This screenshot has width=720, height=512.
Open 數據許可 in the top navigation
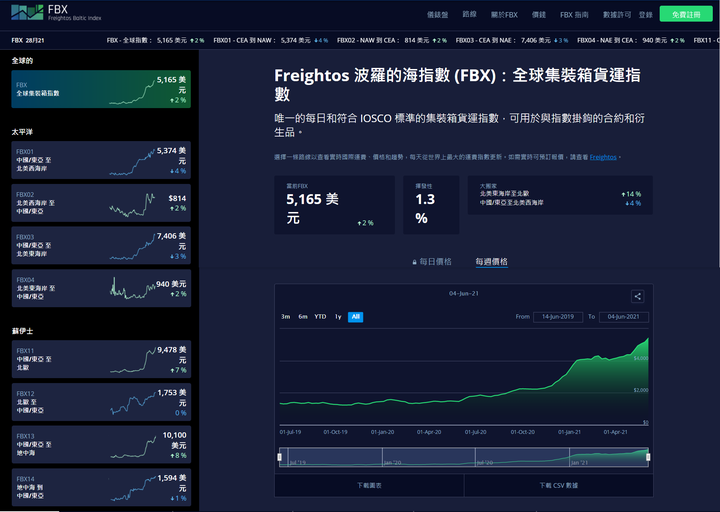(x=617, y=15)
